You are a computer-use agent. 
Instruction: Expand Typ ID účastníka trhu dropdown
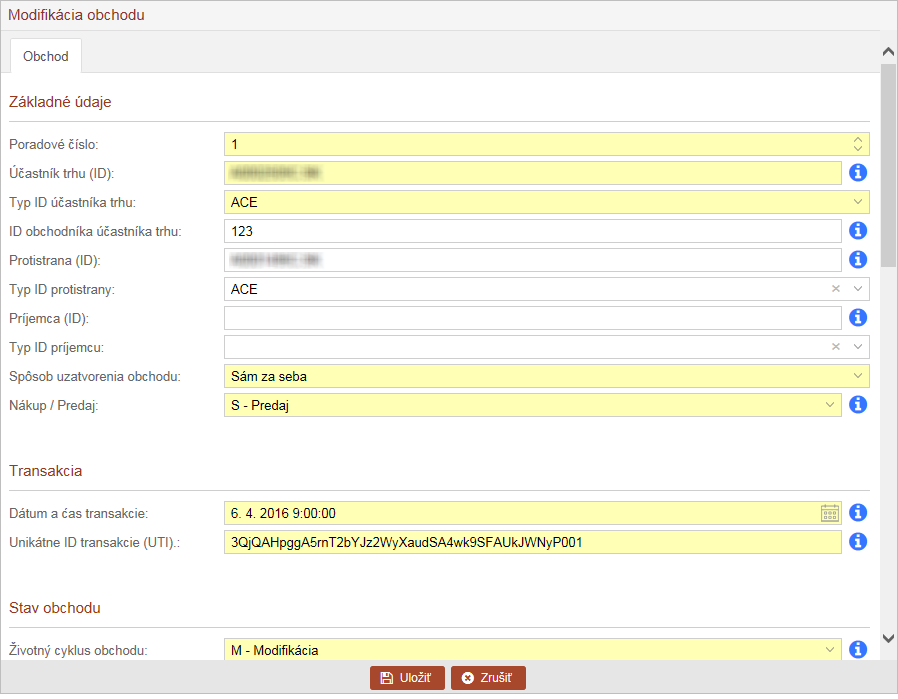click(857, 202)
